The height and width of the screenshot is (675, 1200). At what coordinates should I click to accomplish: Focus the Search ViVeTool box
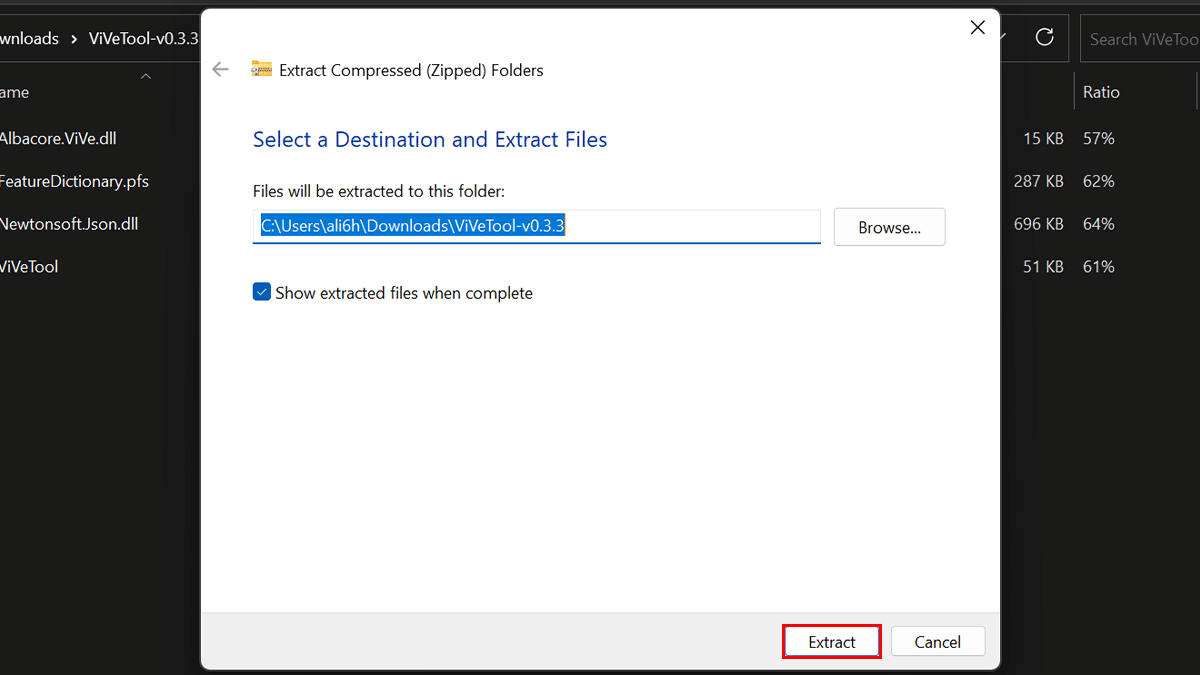point(1142,39)
